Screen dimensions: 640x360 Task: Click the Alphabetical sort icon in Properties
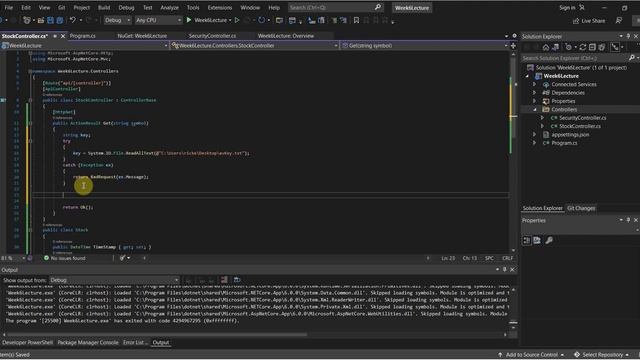[537, 240]
